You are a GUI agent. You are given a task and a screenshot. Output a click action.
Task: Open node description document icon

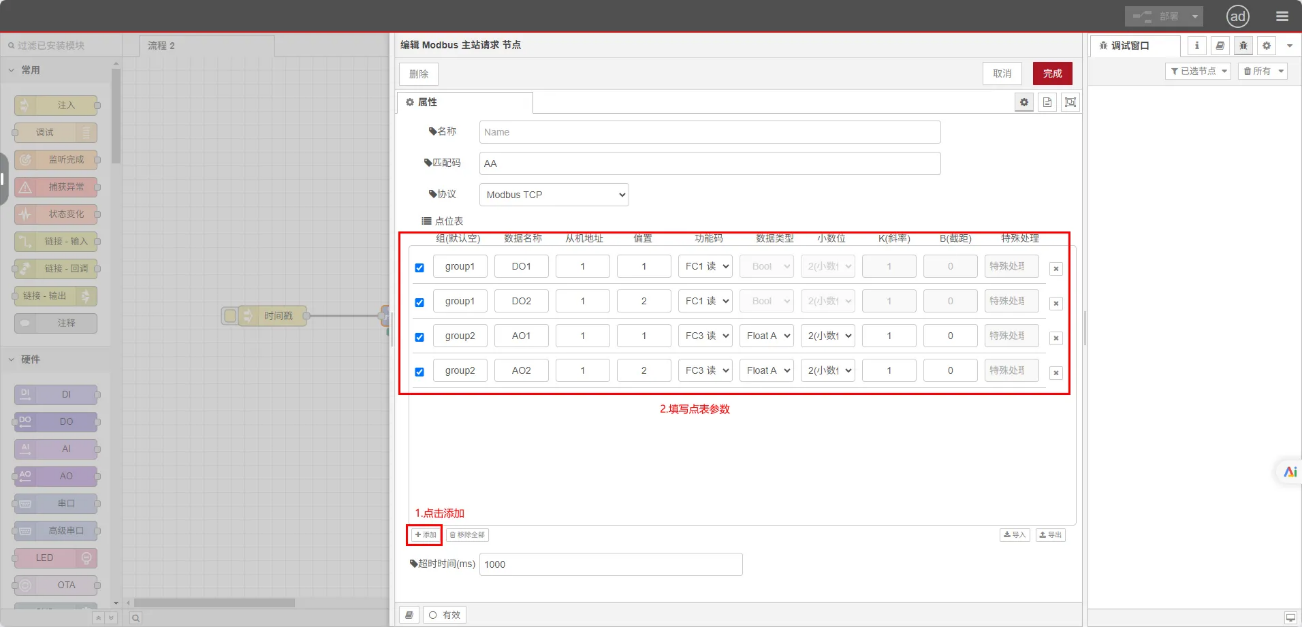click(1047, 102)
